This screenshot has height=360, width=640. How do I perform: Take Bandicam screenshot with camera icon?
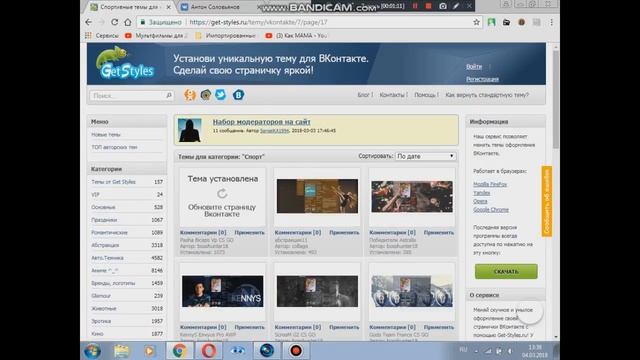coord(443,6)
